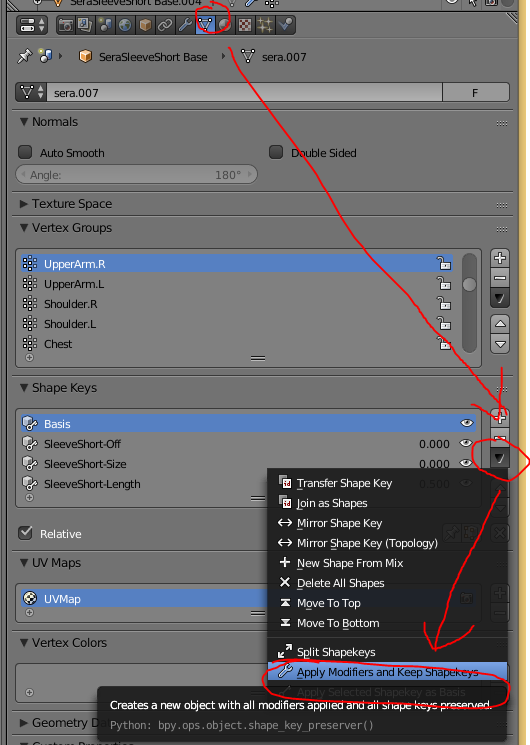Viewport: 530px width, 745px height.
Task: Remove the active vertex group with minus
Action: 500,278
